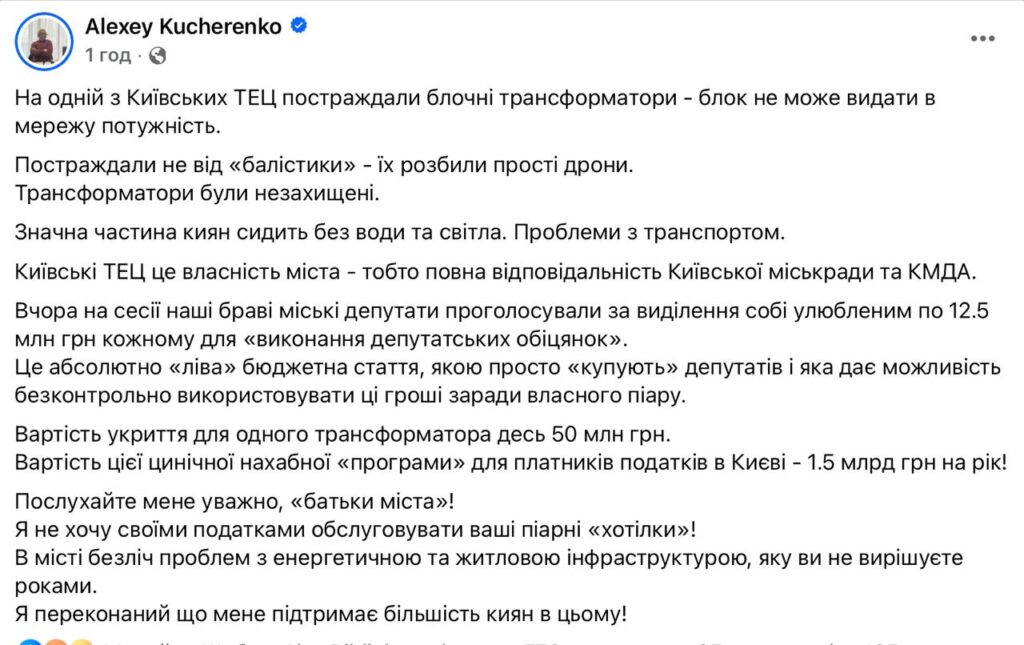Click the reaction emoji icons below the post
Image resolution: width=1024 pixels, height=645 pixels.
[x=56, y=641]
